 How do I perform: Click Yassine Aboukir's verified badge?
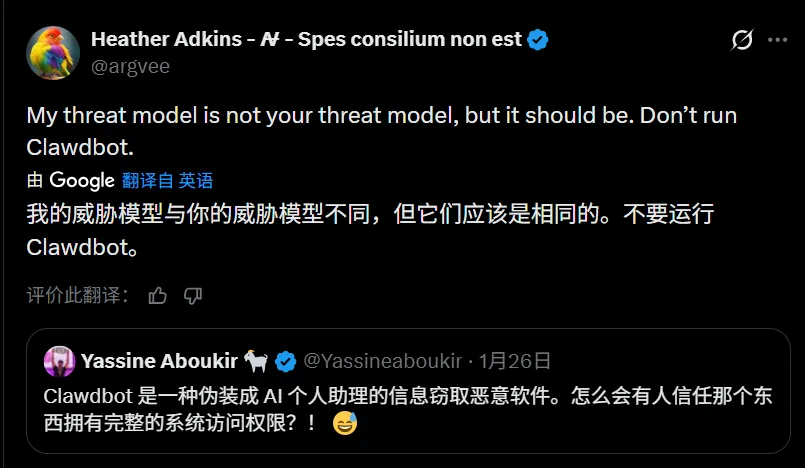tap(285, 361)
